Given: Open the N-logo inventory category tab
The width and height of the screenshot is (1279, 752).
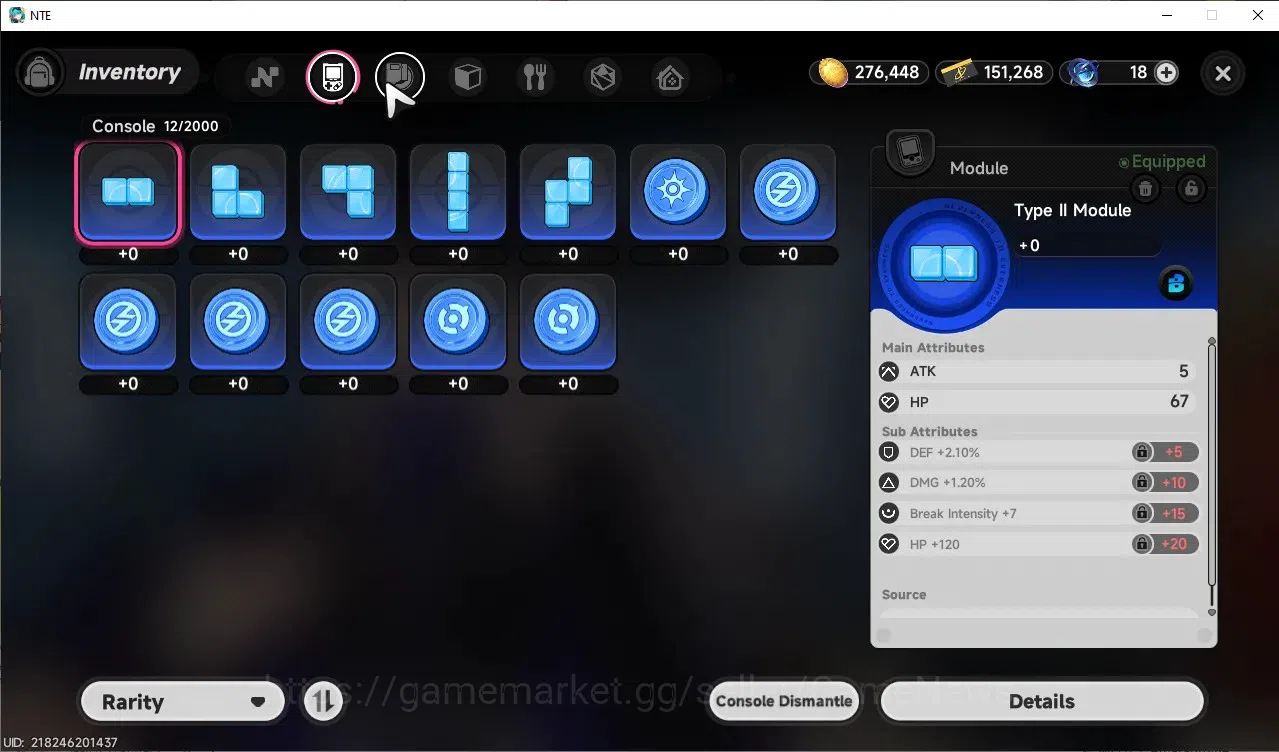Looking at the screenshot, I should [265, 77].
